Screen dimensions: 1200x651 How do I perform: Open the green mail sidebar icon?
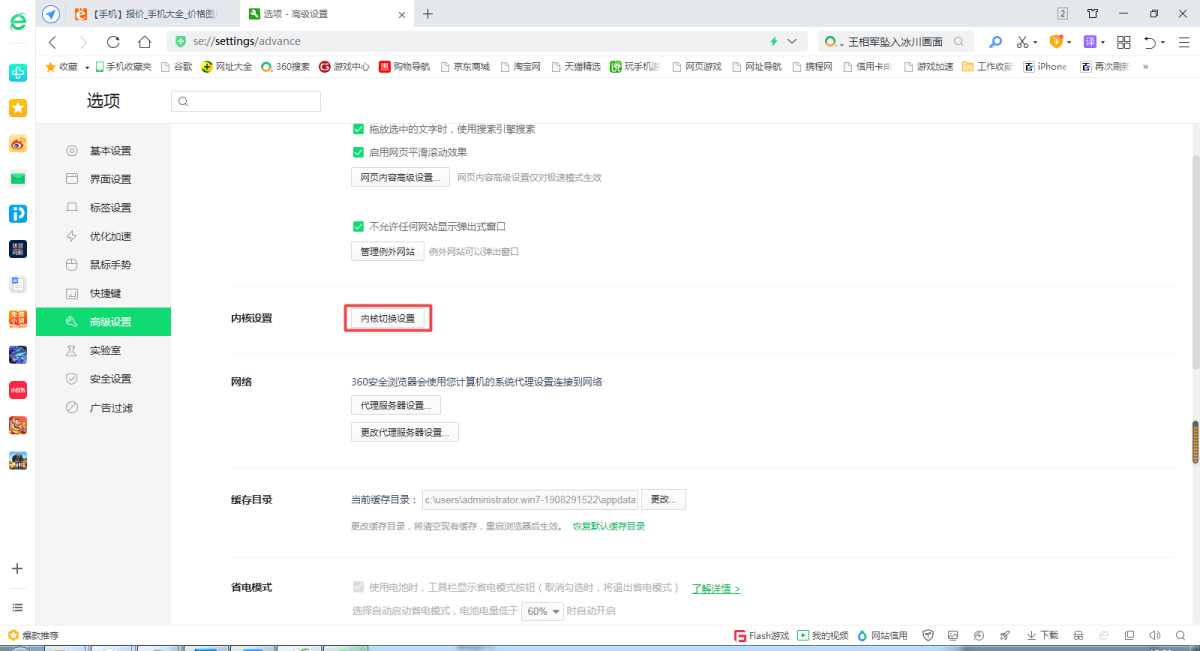pyautogui.click(x=18, y=179)
